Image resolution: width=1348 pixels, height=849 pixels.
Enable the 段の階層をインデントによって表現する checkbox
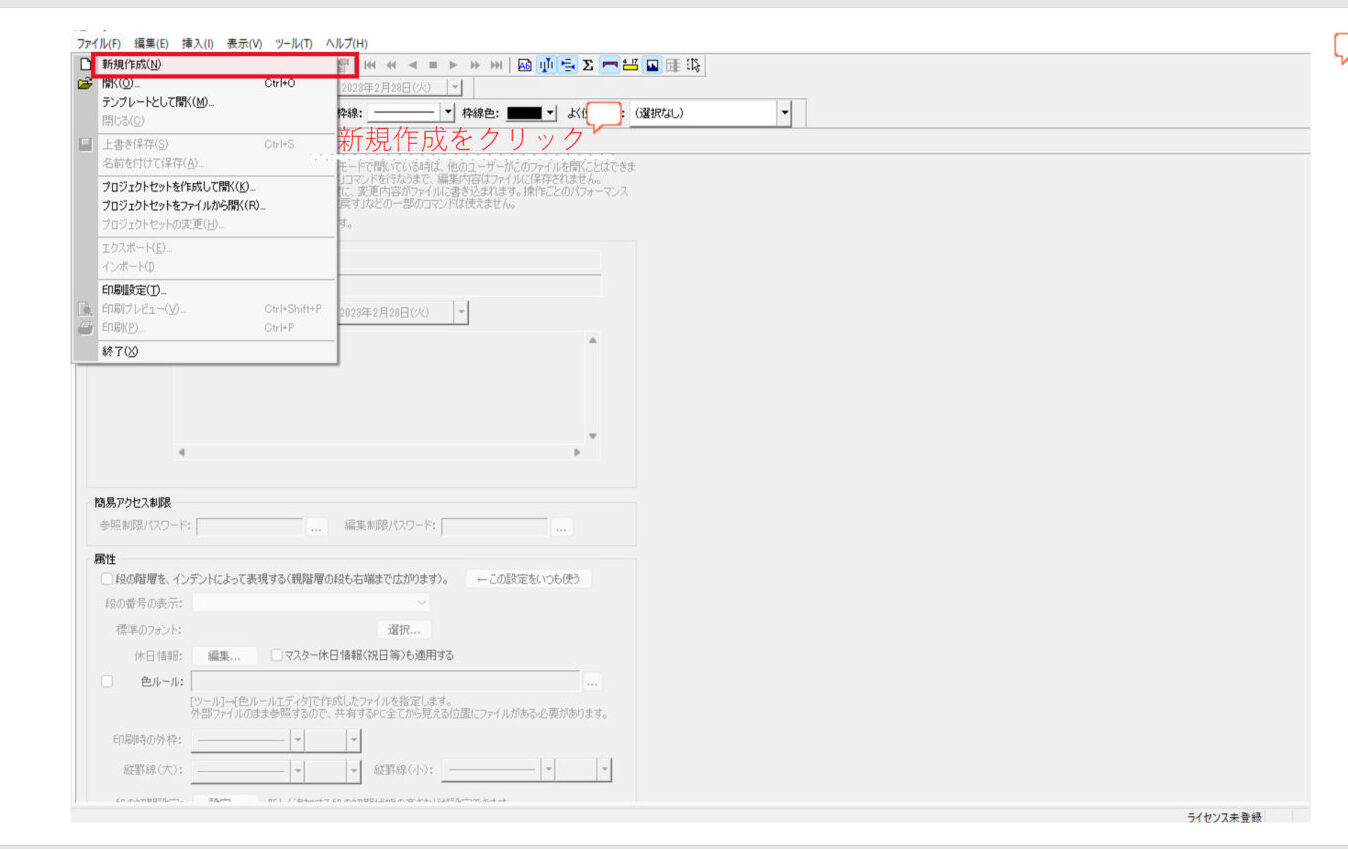pyautogui.click(x=107, y=578)
